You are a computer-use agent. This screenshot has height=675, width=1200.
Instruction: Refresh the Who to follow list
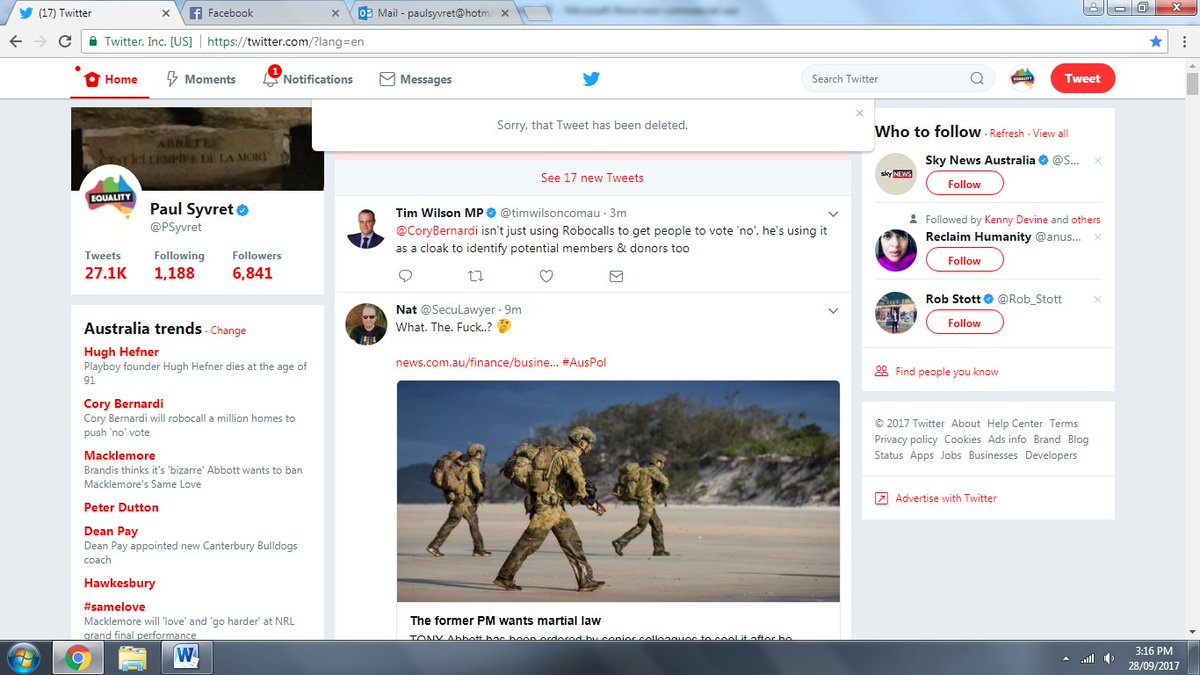1007,133
